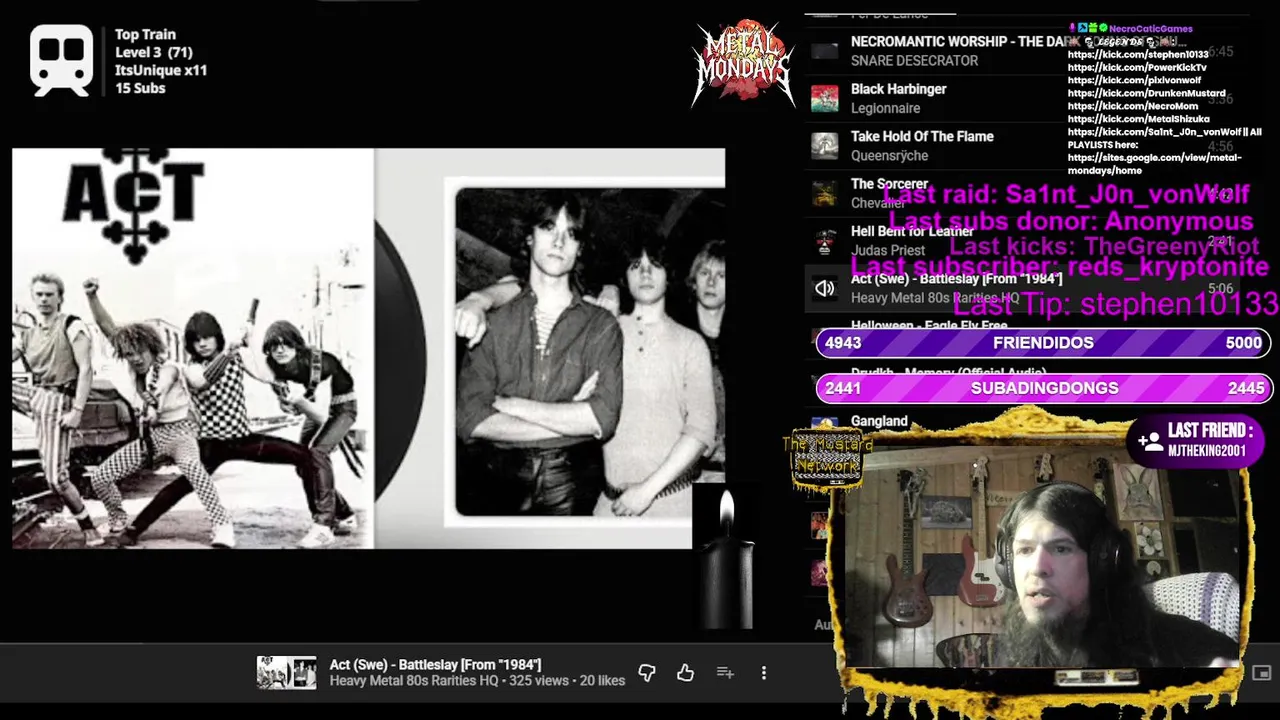The image size is (1280, 720).
Task: Click Top Train label text
Action: 145,34
